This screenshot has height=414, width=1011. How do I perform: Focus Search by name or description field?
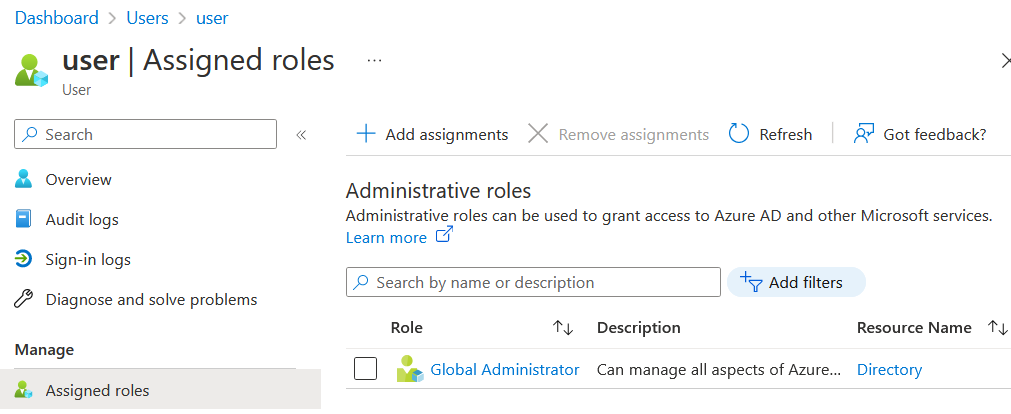[x=533, y=282]
